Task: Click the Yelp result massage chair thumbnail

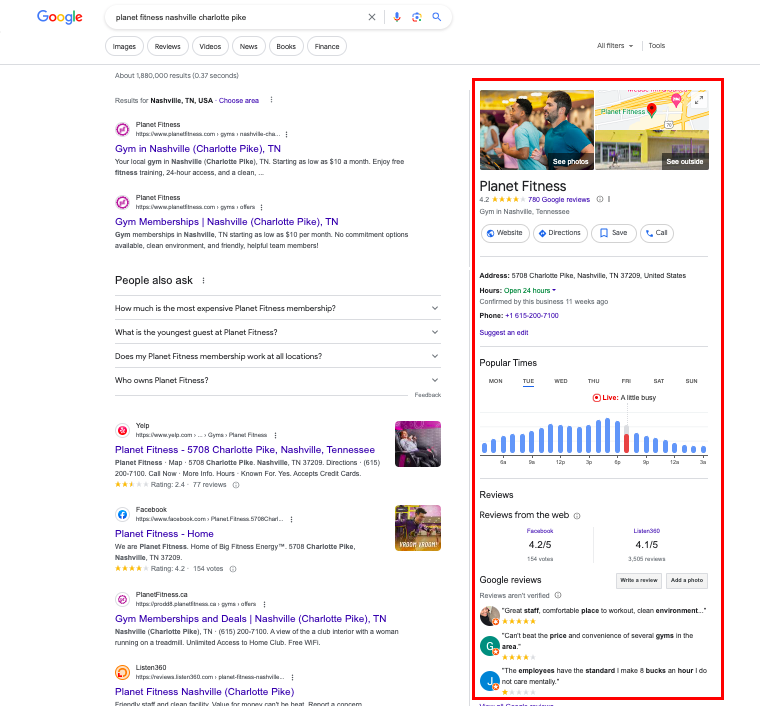Action: click(x=418, y=444)
